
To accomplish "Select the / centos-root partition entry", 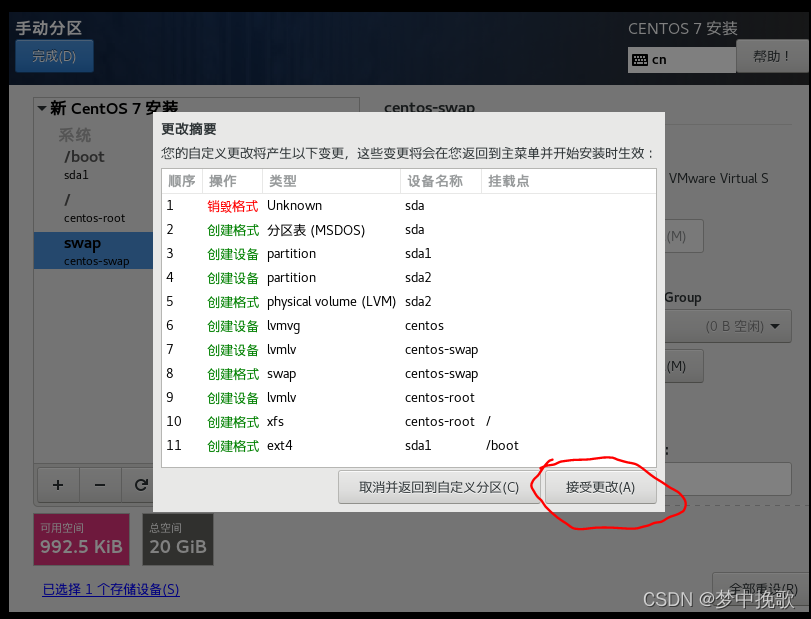I will pyautogui.click(x=94, y=208).
